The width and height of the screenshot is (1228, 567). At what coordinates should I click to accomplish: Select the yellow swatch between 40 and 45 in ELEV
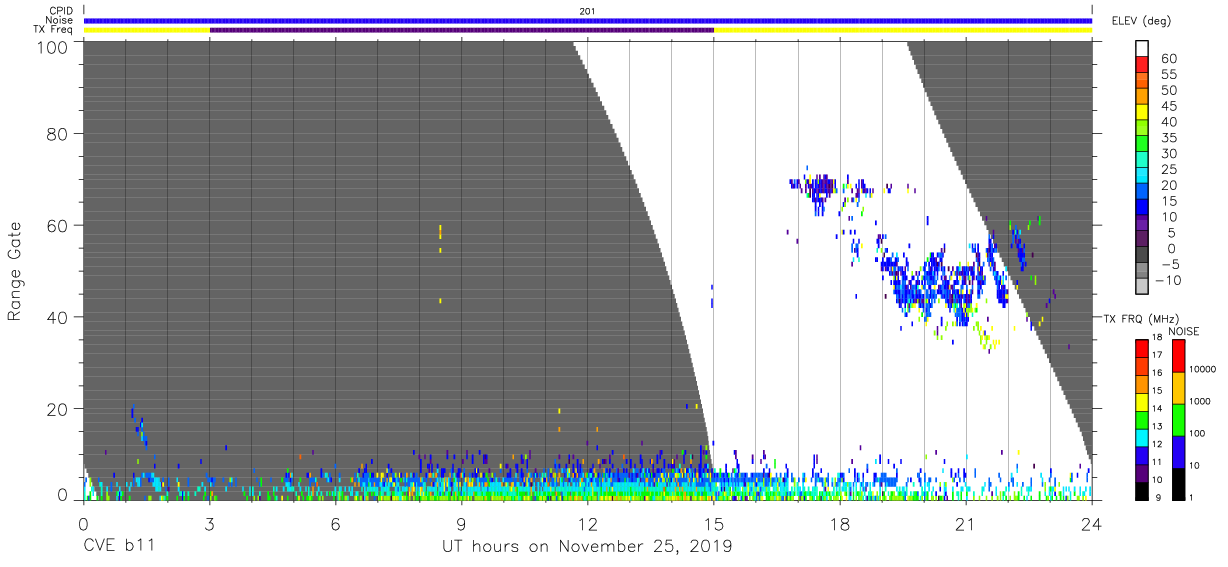1142,112
